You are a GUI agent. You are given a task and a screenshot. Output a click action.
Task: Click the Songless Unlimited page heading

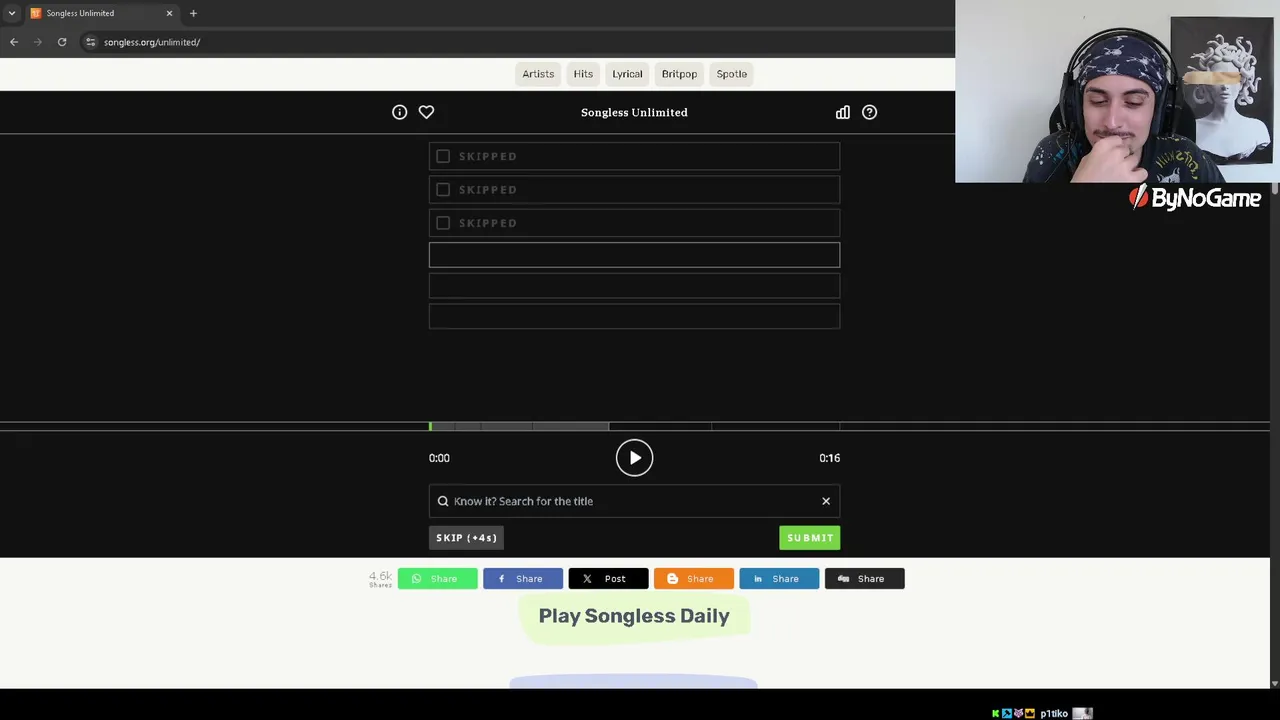634,112
